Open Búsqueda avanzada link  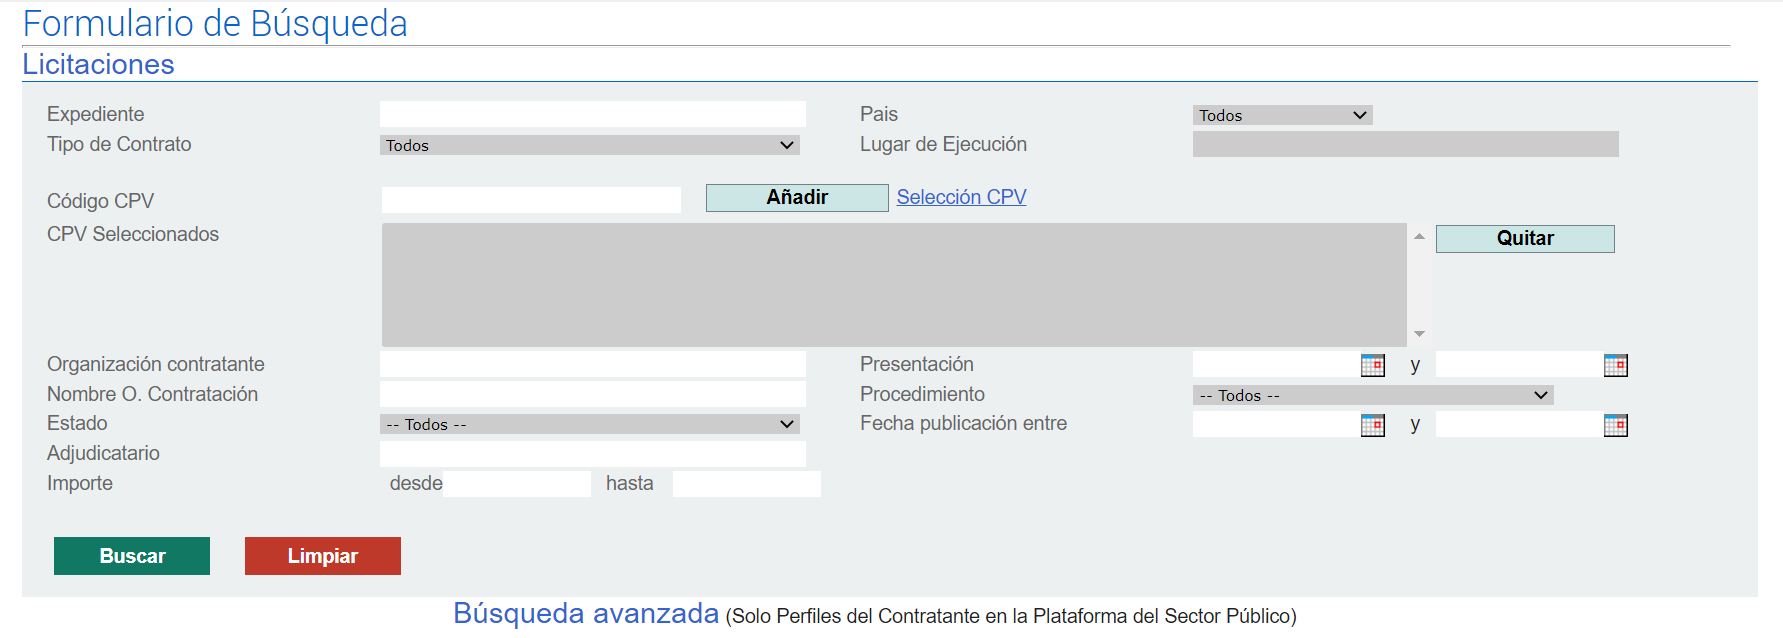(x=585, y=613)
